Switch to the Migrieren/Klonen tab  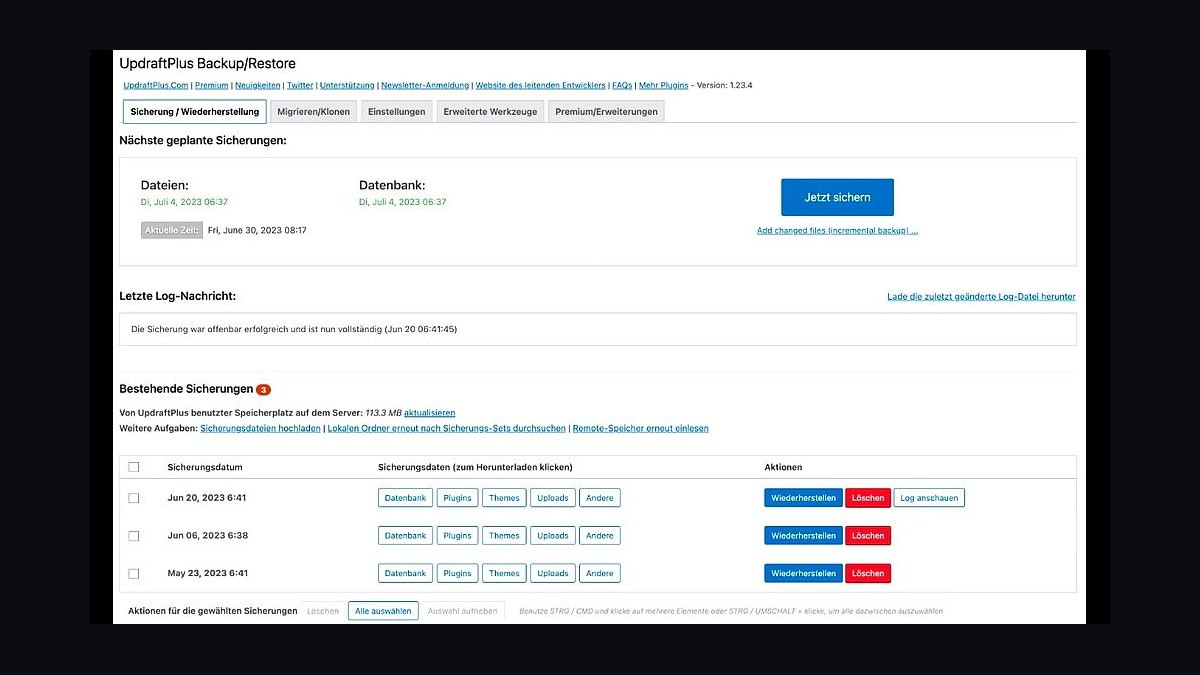click(x=314, y=111)
